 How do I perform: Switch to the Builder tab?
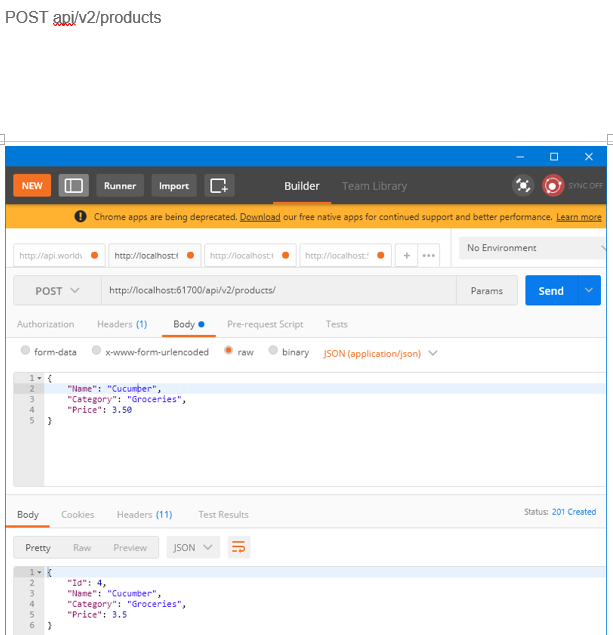pos(302,186)
